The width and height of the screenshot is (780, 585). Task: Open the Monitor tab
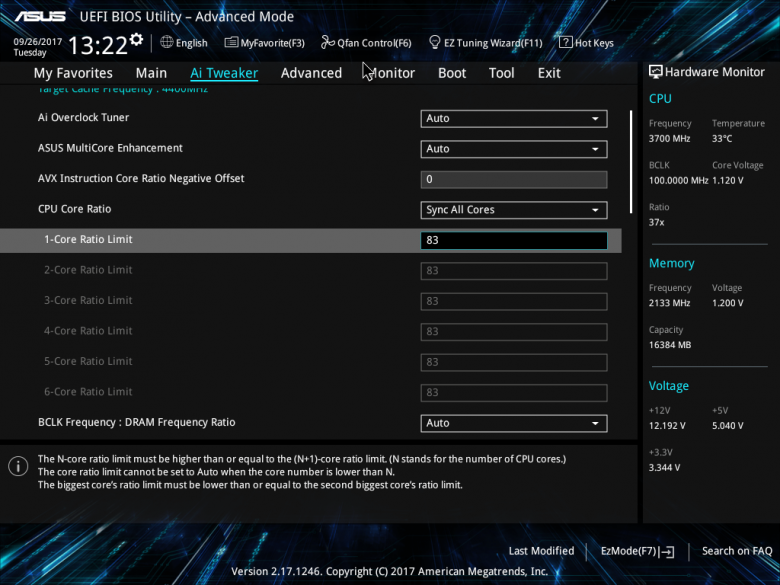pyautogui.click(x=391, y=73)
